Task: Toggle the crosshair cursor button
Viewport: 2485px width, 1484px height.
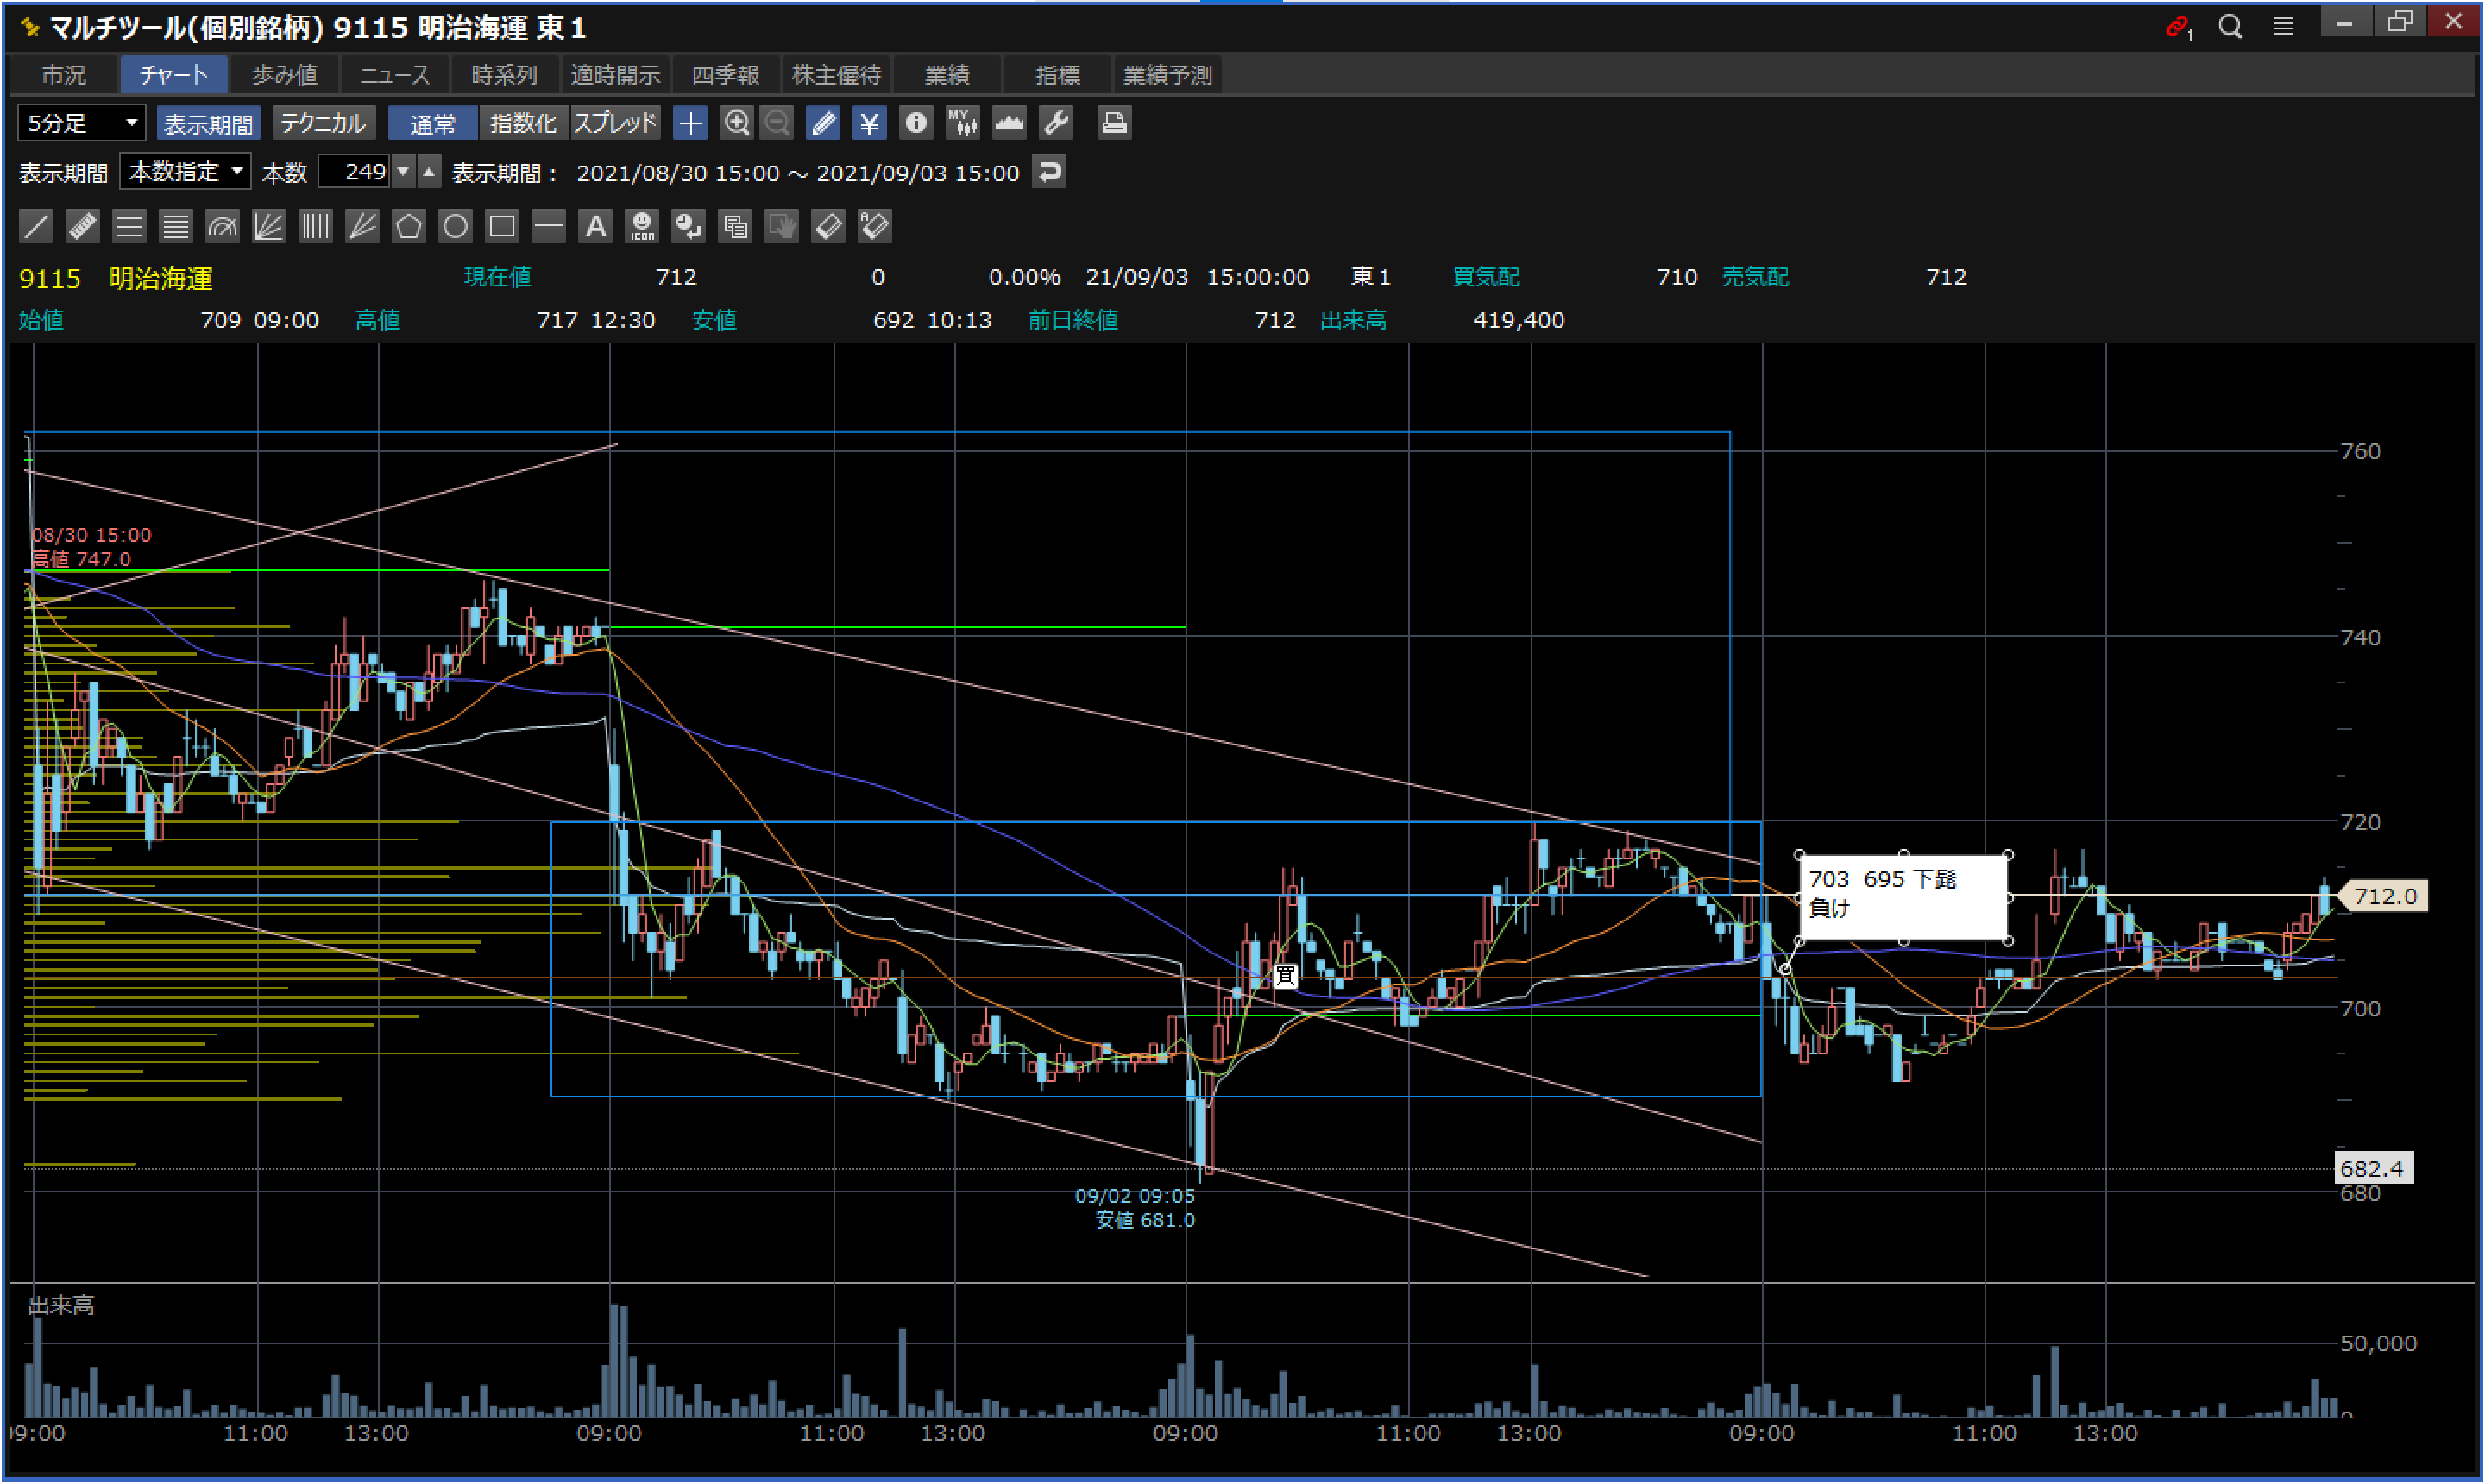Action: (x=690, y=123)
